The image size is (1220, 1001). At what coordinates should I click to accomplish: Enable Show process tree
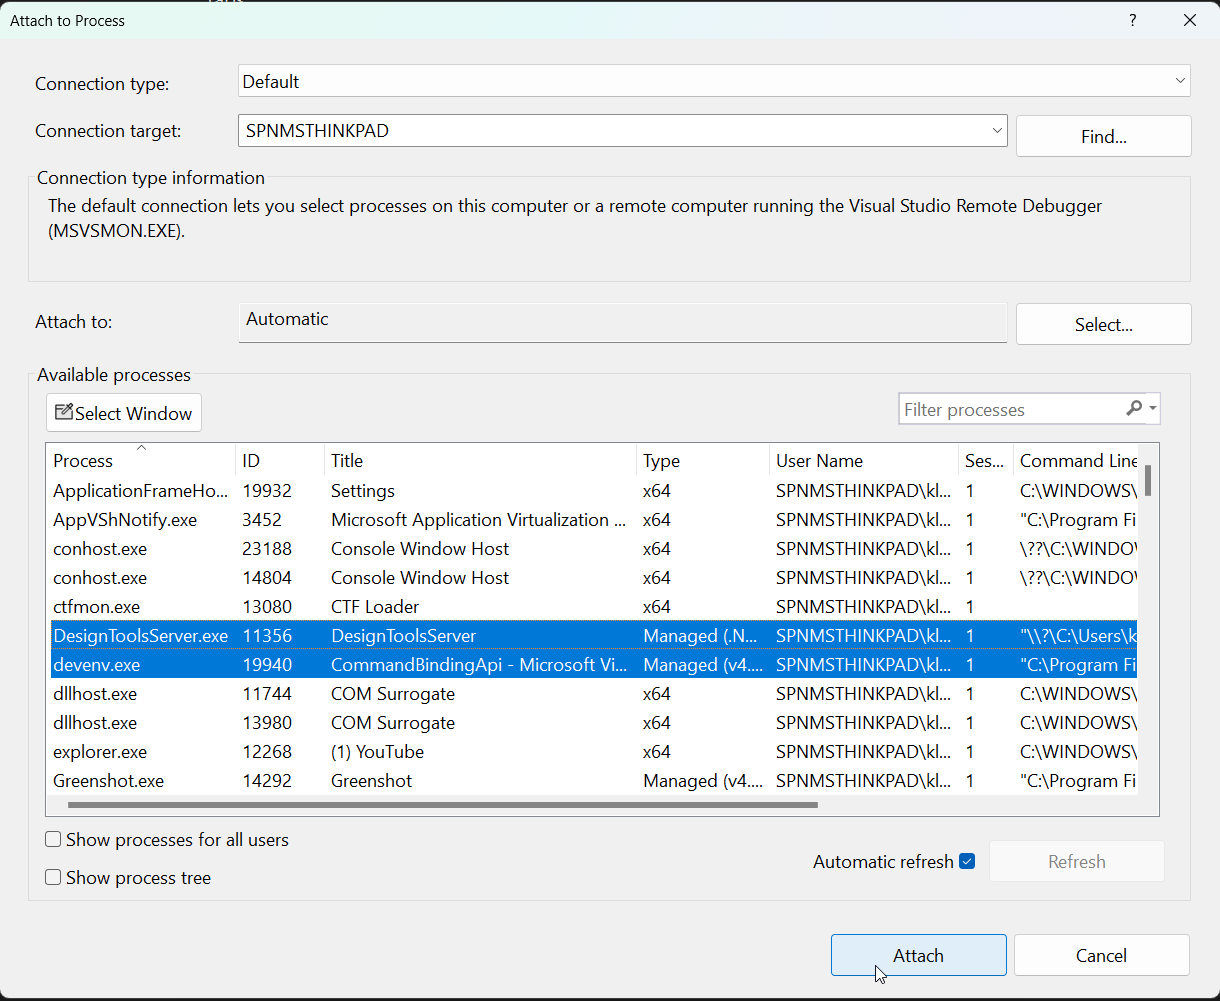pos(52,877)
